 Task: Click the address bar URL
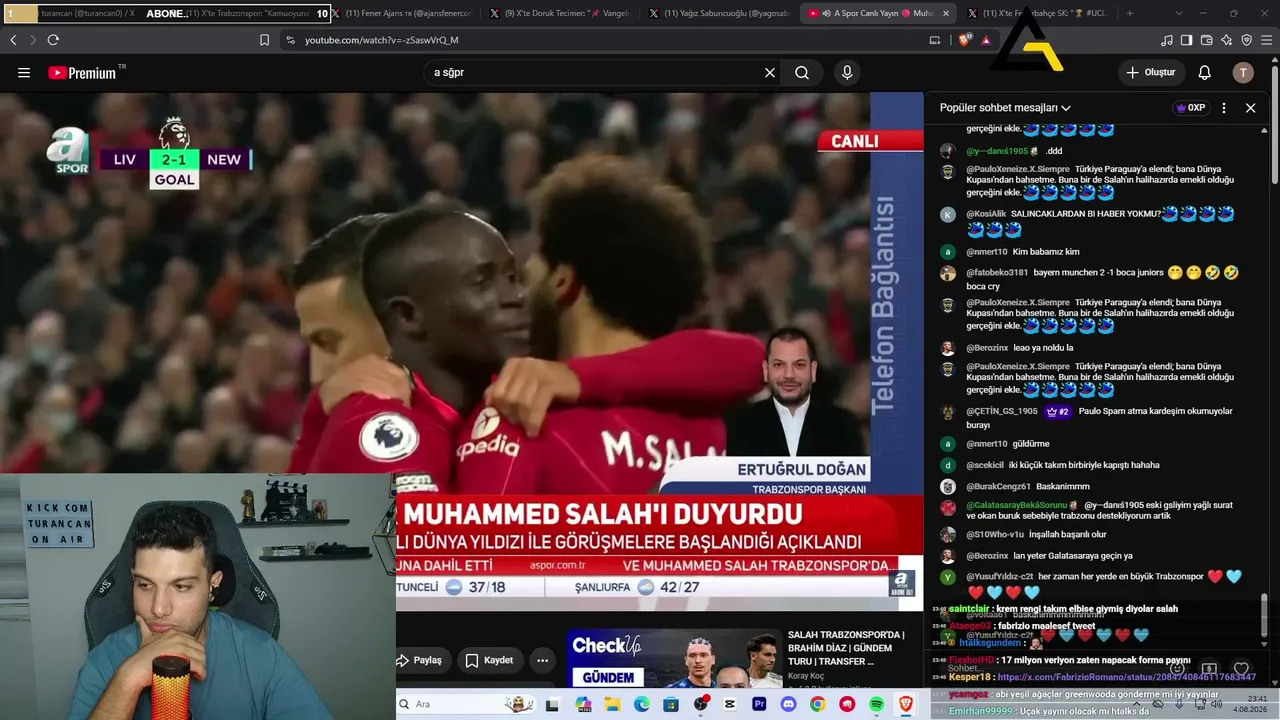[x=381, y=40]
